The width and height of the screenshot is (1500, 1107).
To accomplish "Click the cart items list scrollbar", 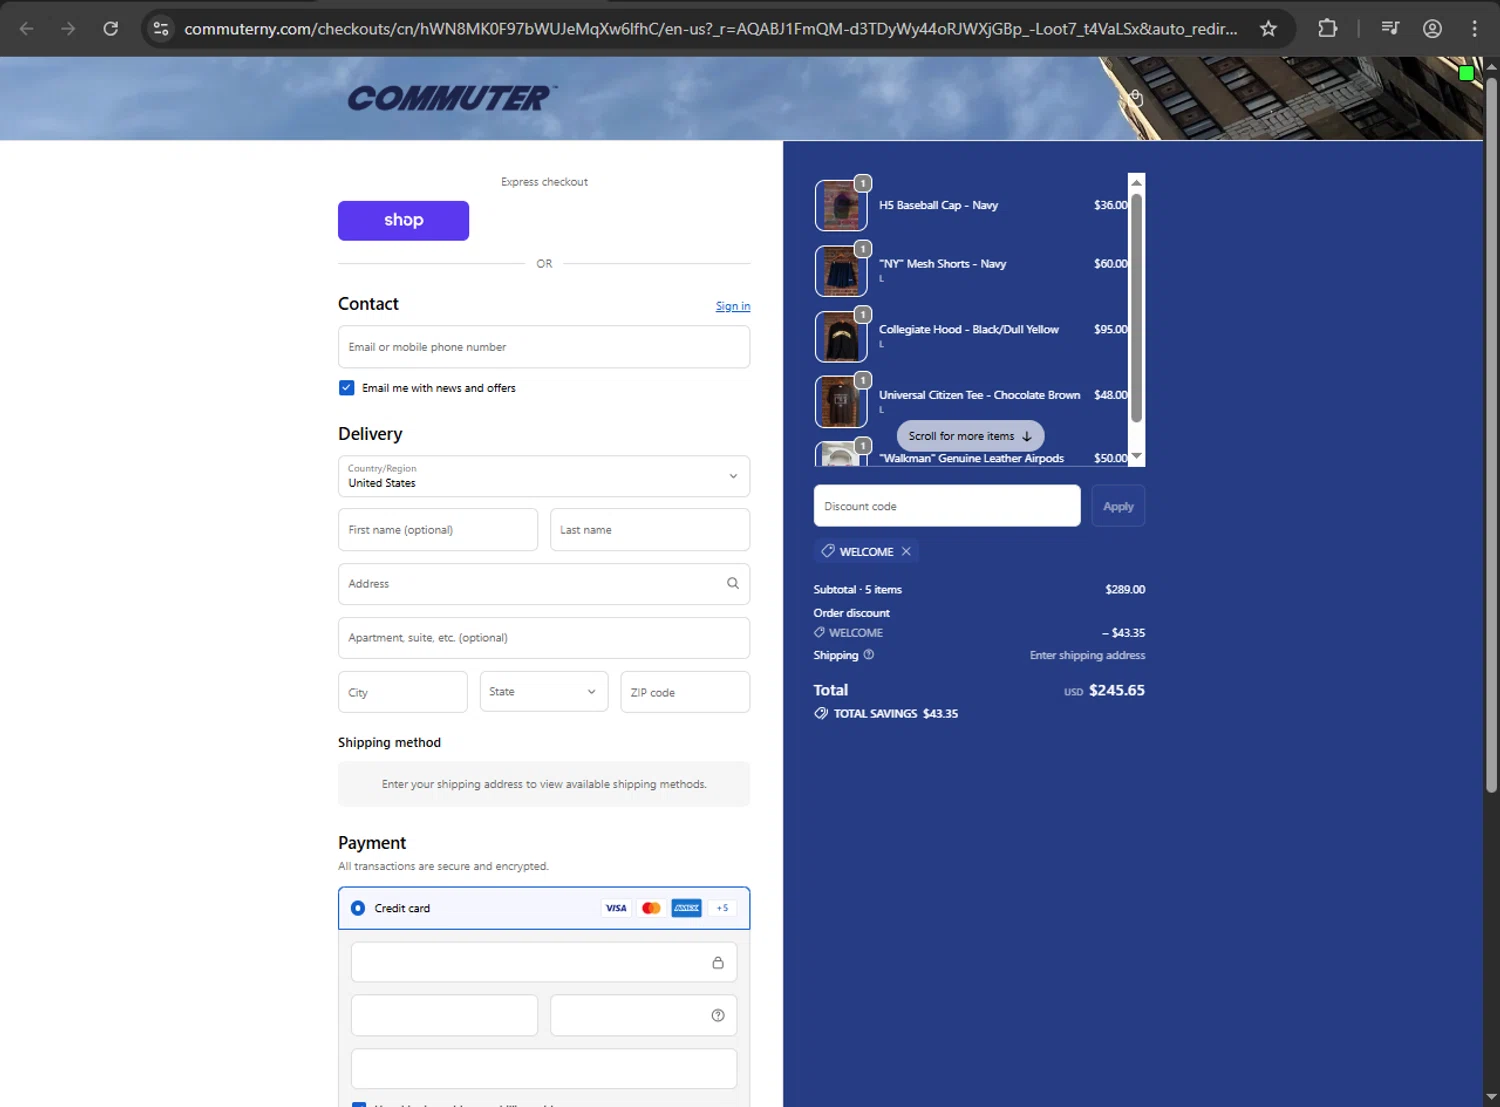I will tap(1136, 308).
